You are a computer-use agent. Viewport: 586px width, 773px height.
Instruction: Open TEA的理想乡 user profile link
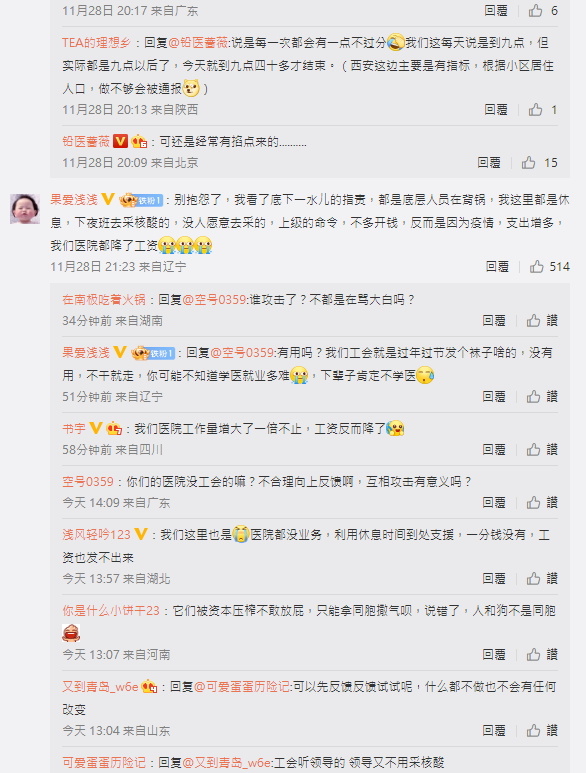coord(96,43)
